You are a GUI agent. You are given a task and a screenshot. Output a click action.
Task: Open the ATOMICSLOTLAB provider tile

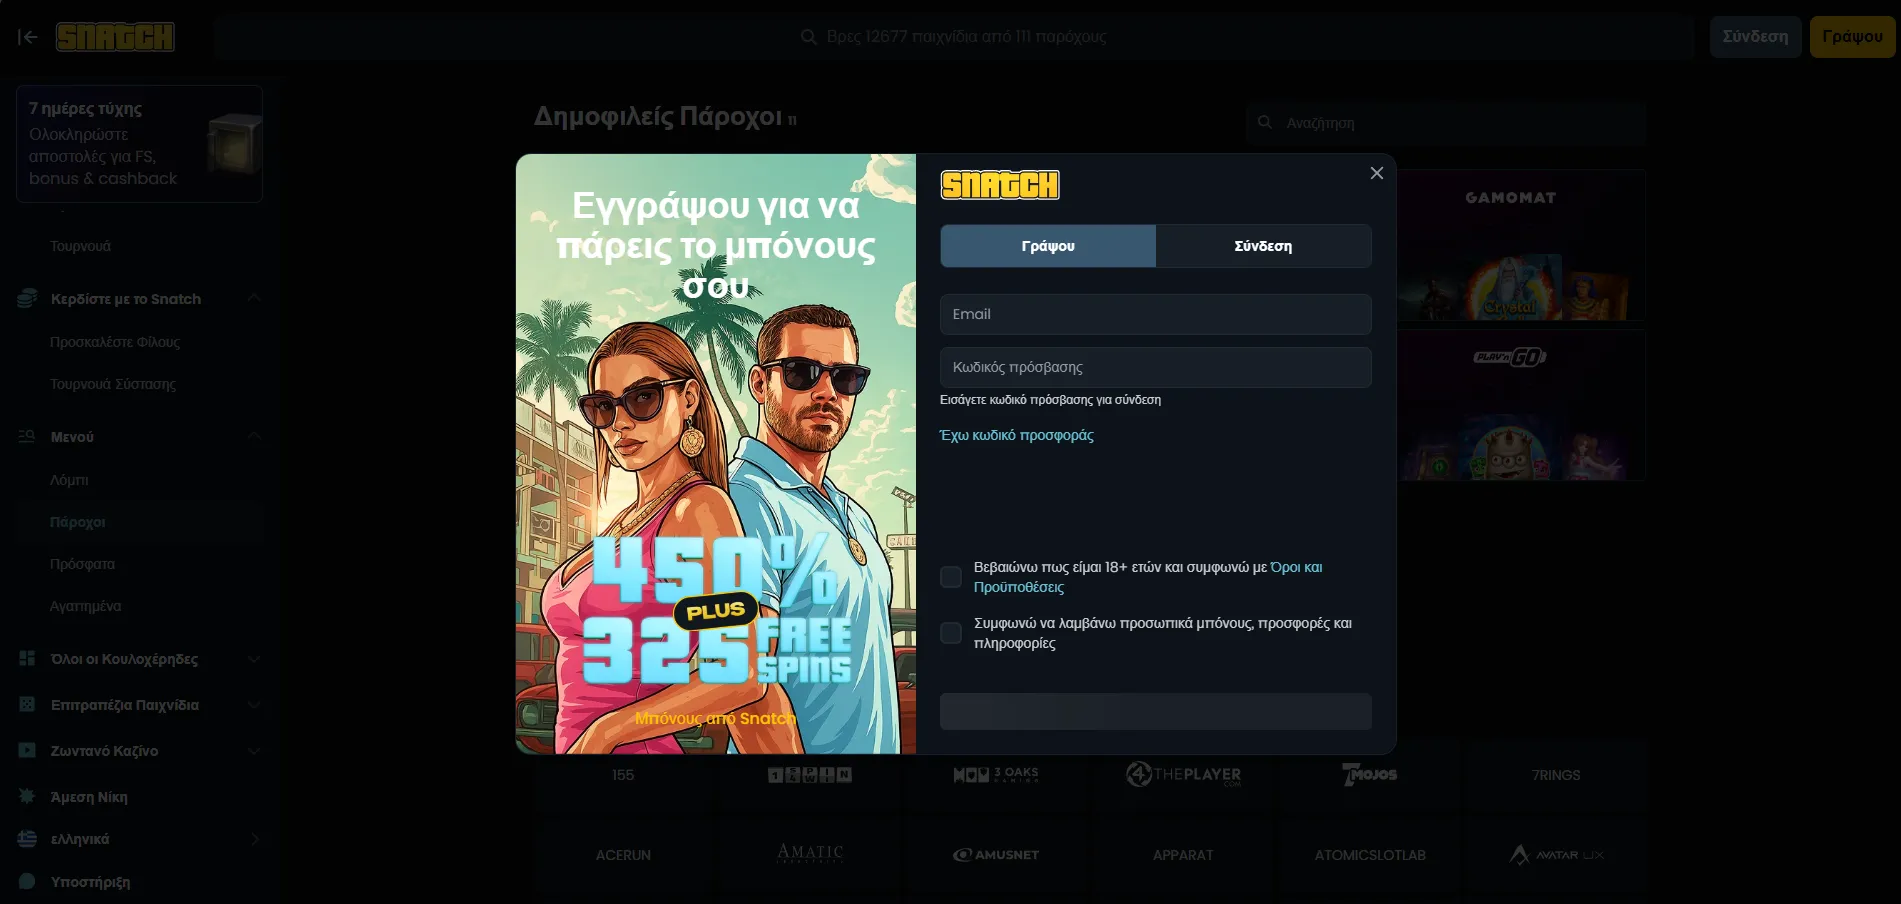click(x=1370, y=855)
